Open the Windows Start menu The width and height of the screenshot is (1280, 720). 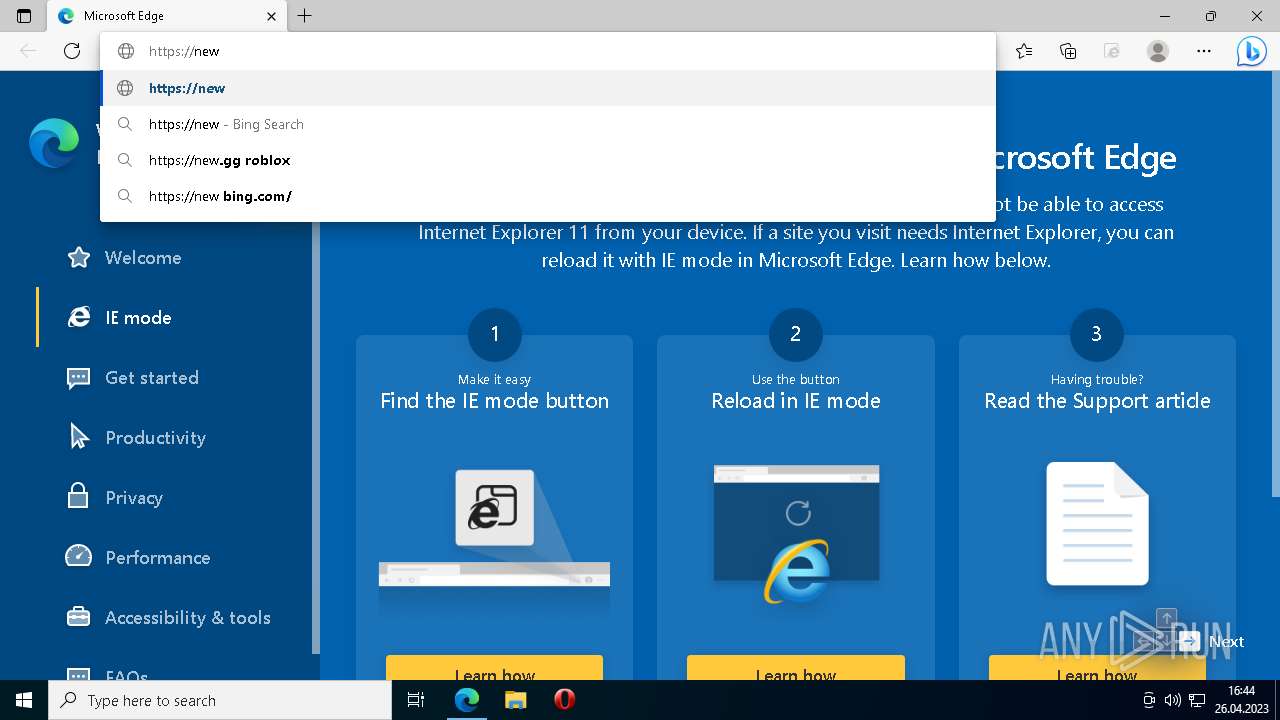[x=24, y=700]
